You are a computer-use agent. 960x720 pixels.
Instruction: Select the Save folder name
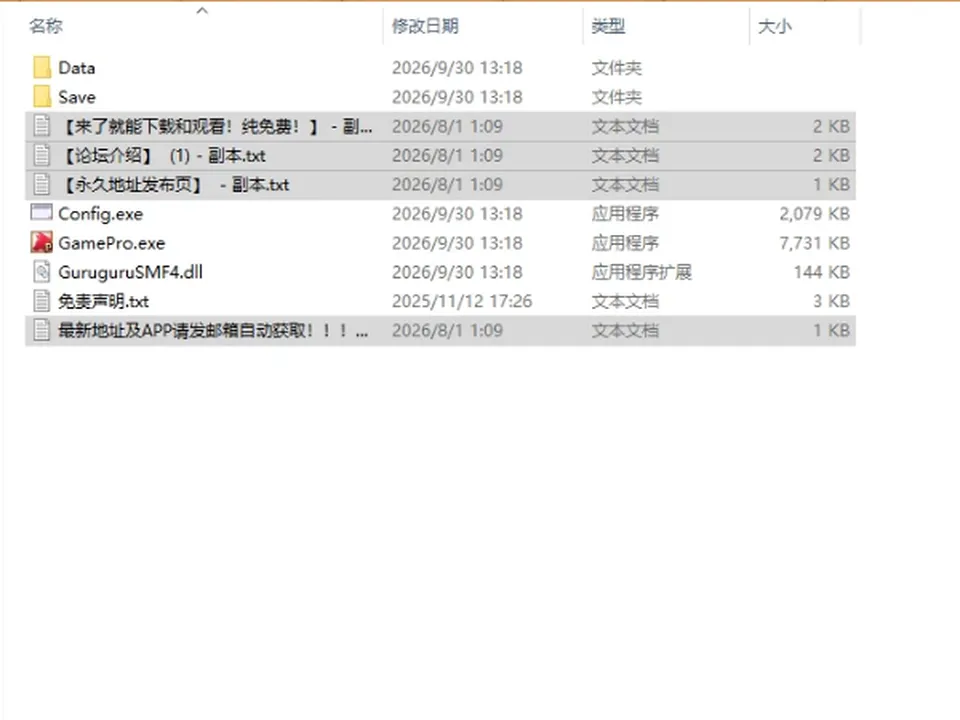click(x=77, y=97)
